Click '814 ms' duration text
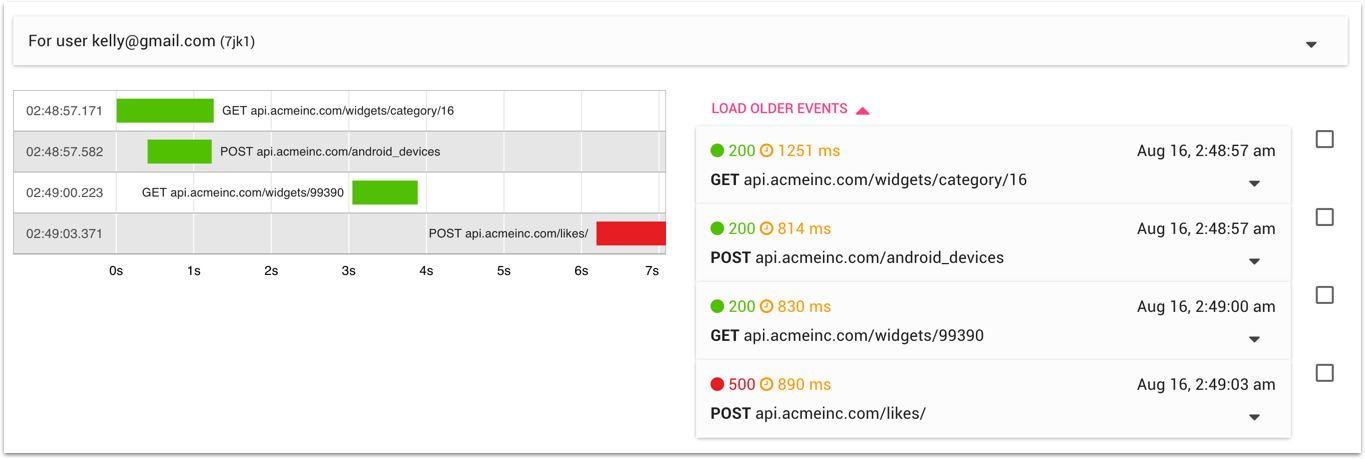This screenshot has height=459, width=1365. (804, 229)
